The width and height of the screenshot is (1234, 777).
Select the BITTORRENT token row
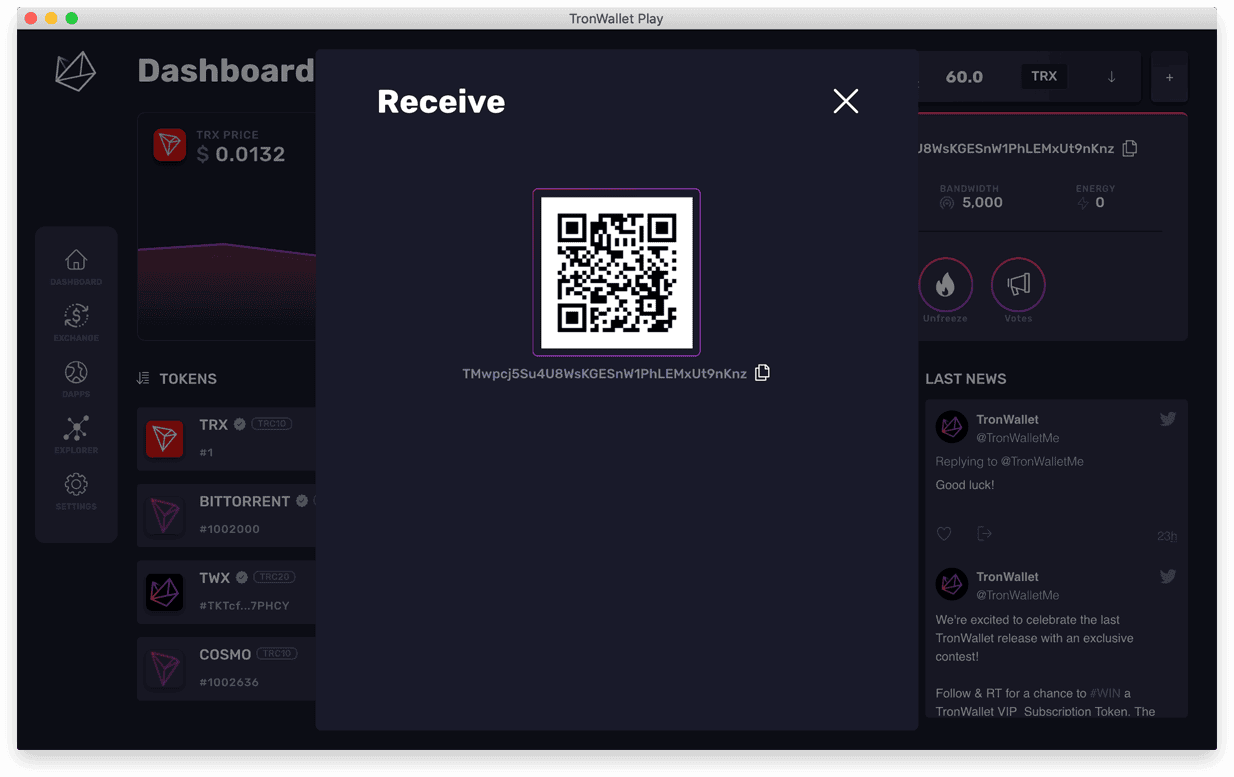[226, 515]
